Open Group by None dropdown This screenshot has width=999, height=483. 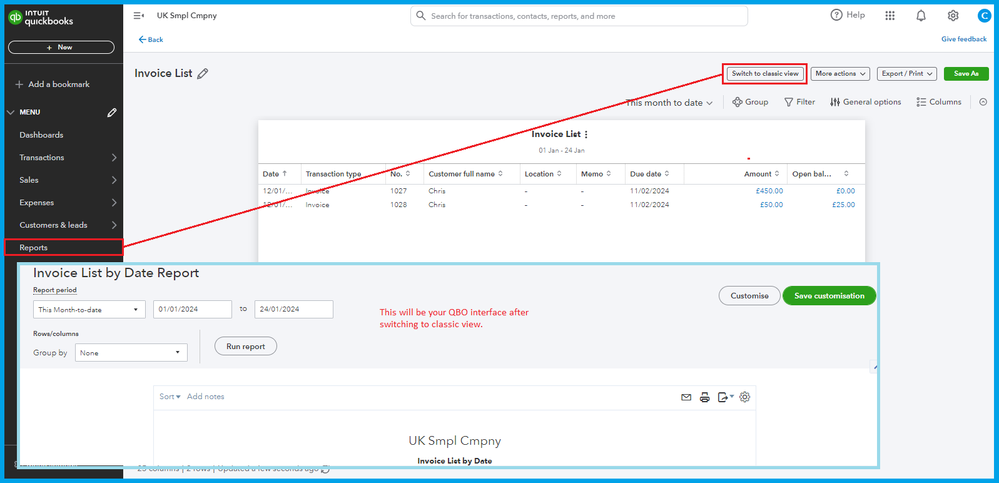131,352
